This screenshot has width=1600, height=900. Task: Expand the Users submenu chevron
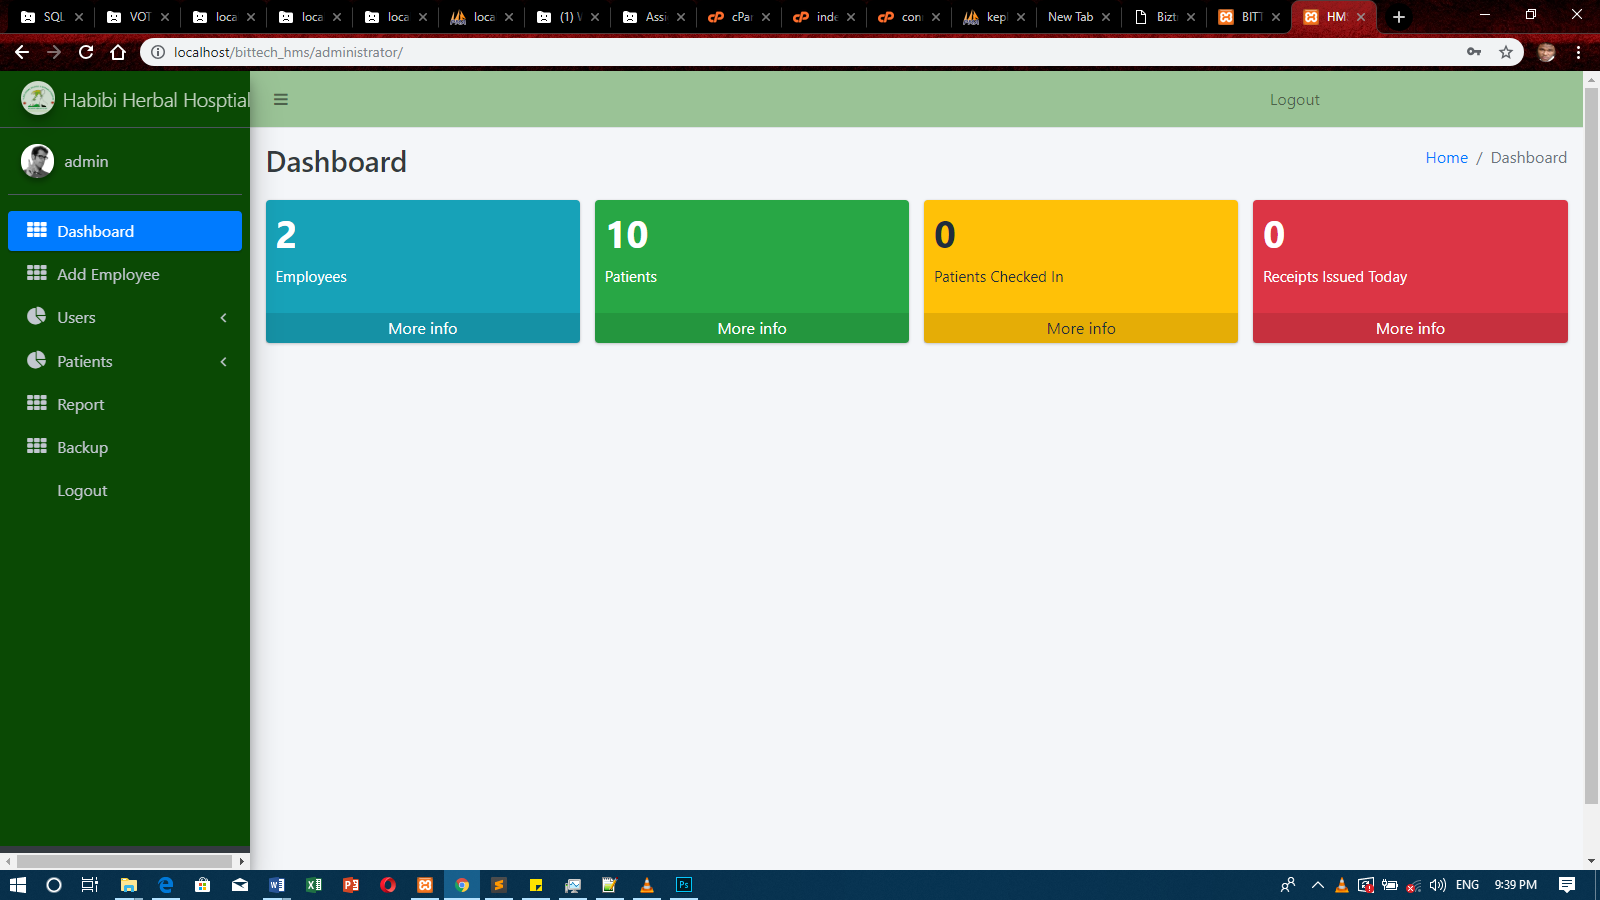[x=224, y=318]
